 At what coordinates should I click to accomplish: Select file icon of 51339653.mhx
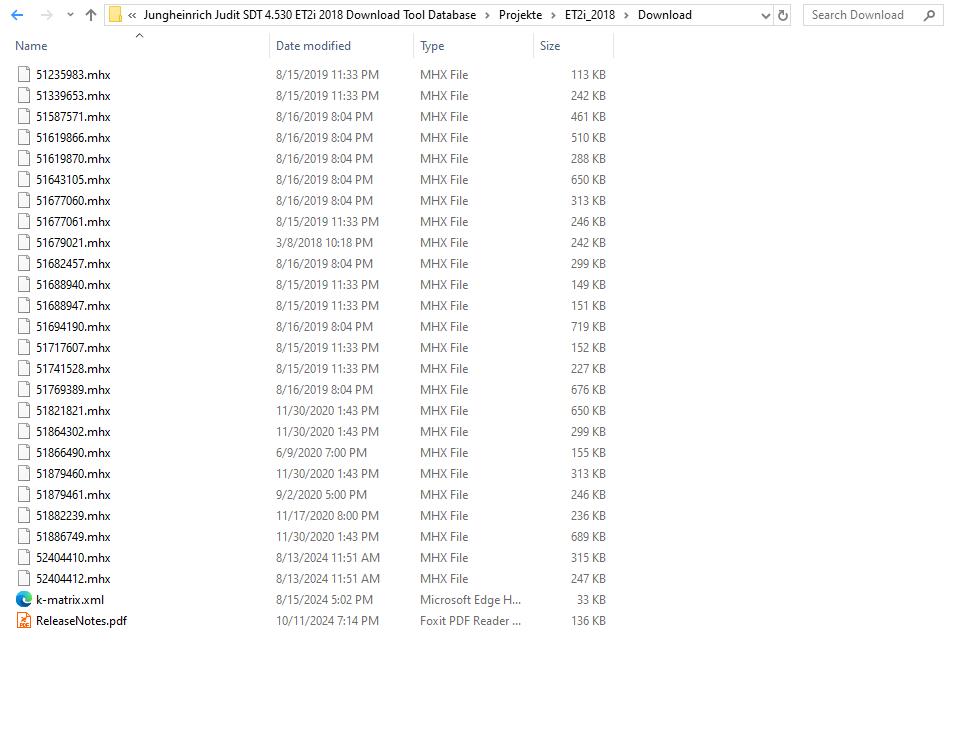click(24, 95)
